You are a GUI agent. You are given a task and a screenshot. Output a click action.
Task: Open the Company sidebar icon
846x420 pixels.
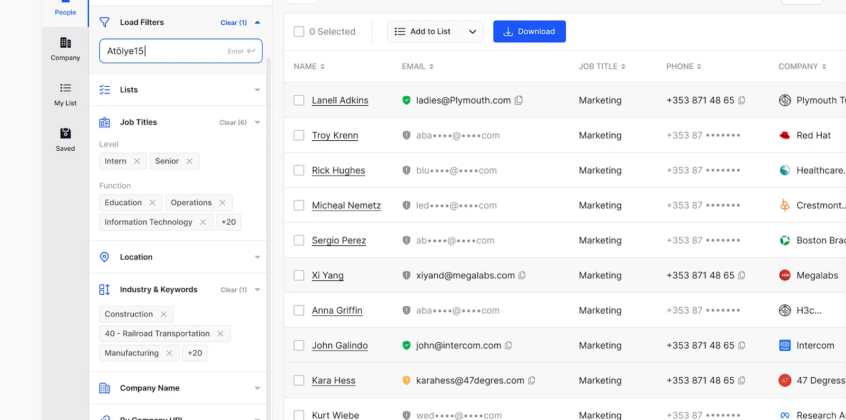click(65, 48)
